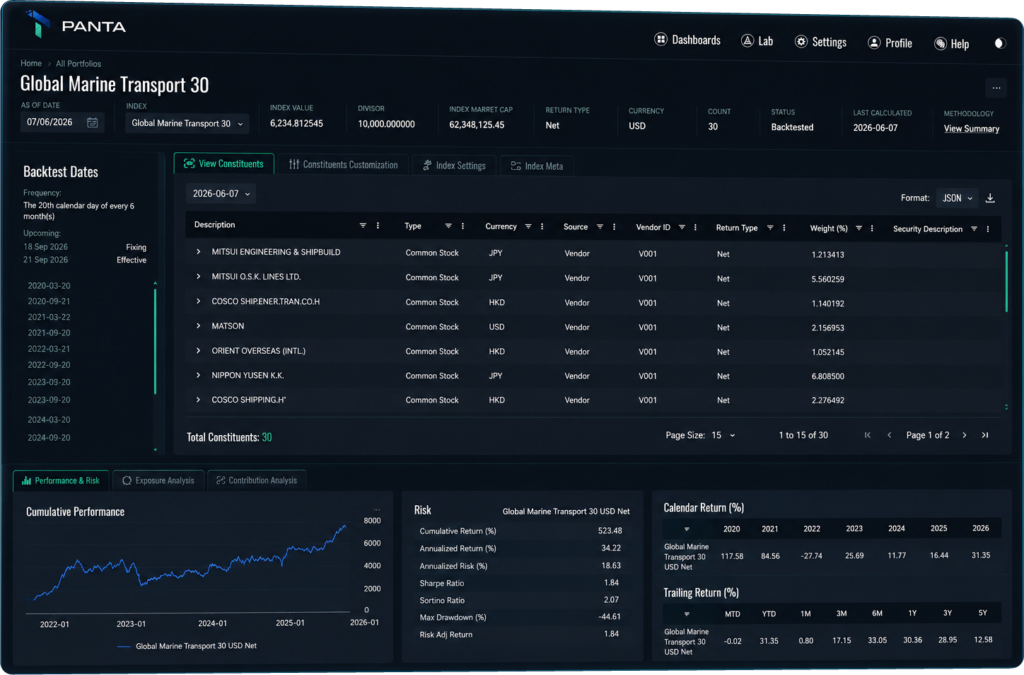Open Weight (%) column menu dots
1024x675 pixels.
(x=872, y=228)
